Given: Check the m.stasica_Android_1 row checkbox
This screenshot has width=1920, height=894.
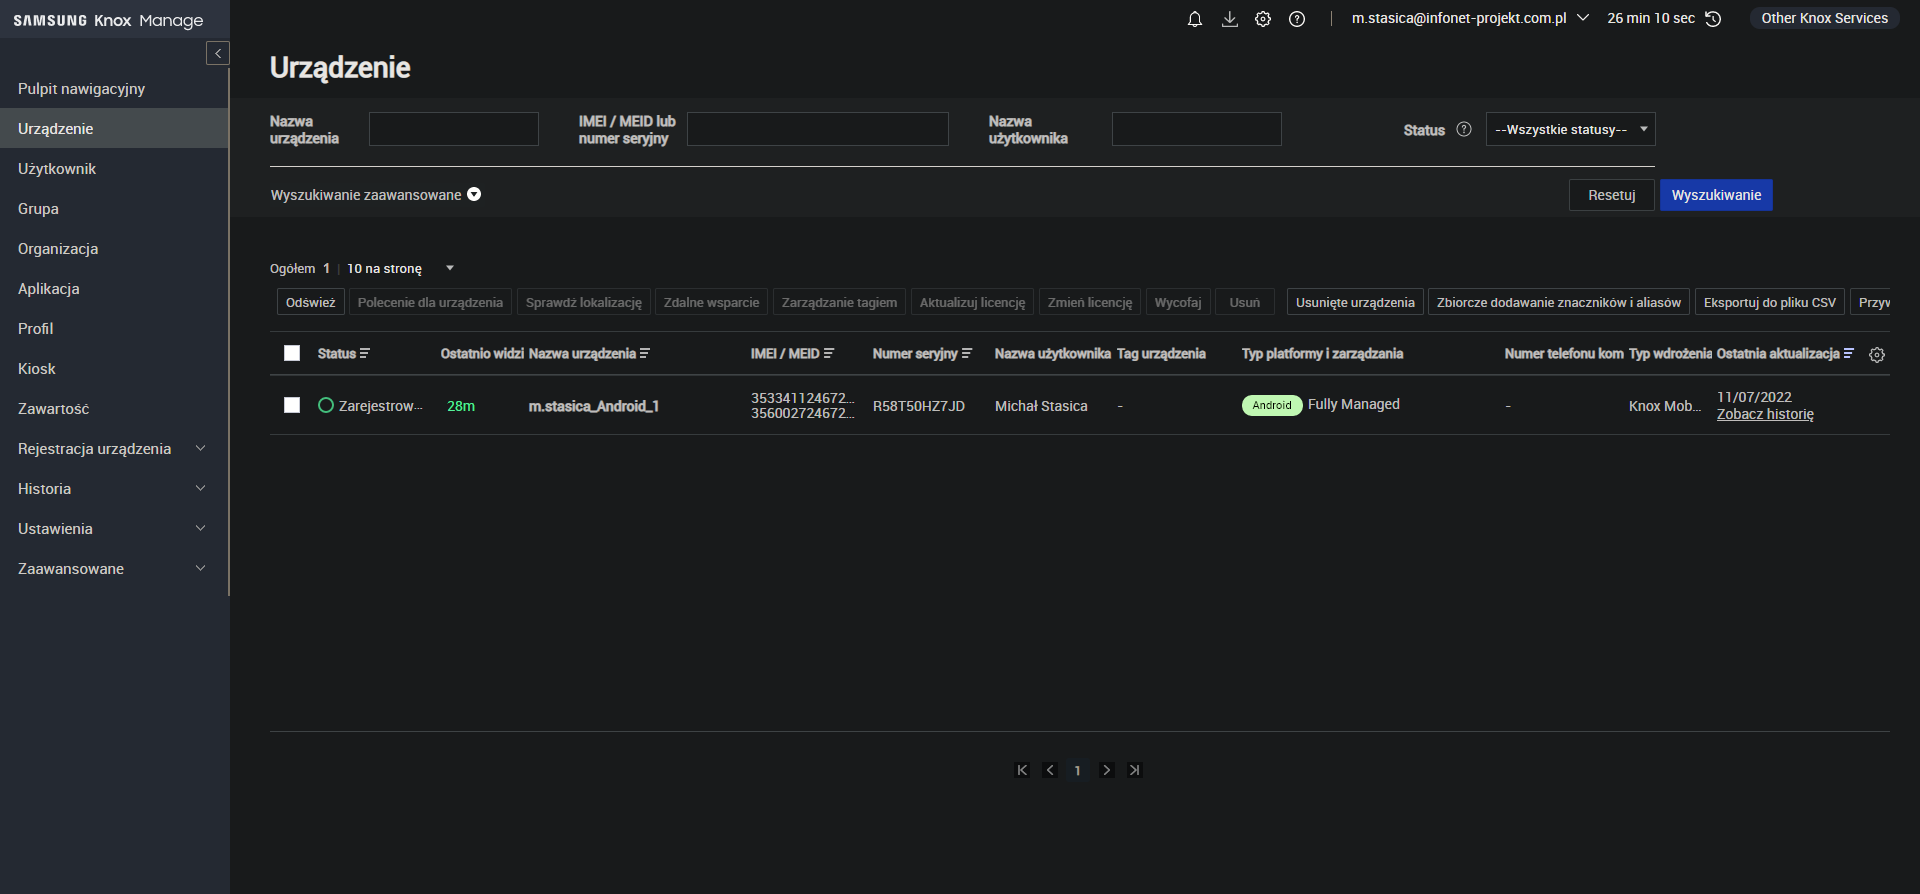Looking at the screenshot, I should 292,405.
